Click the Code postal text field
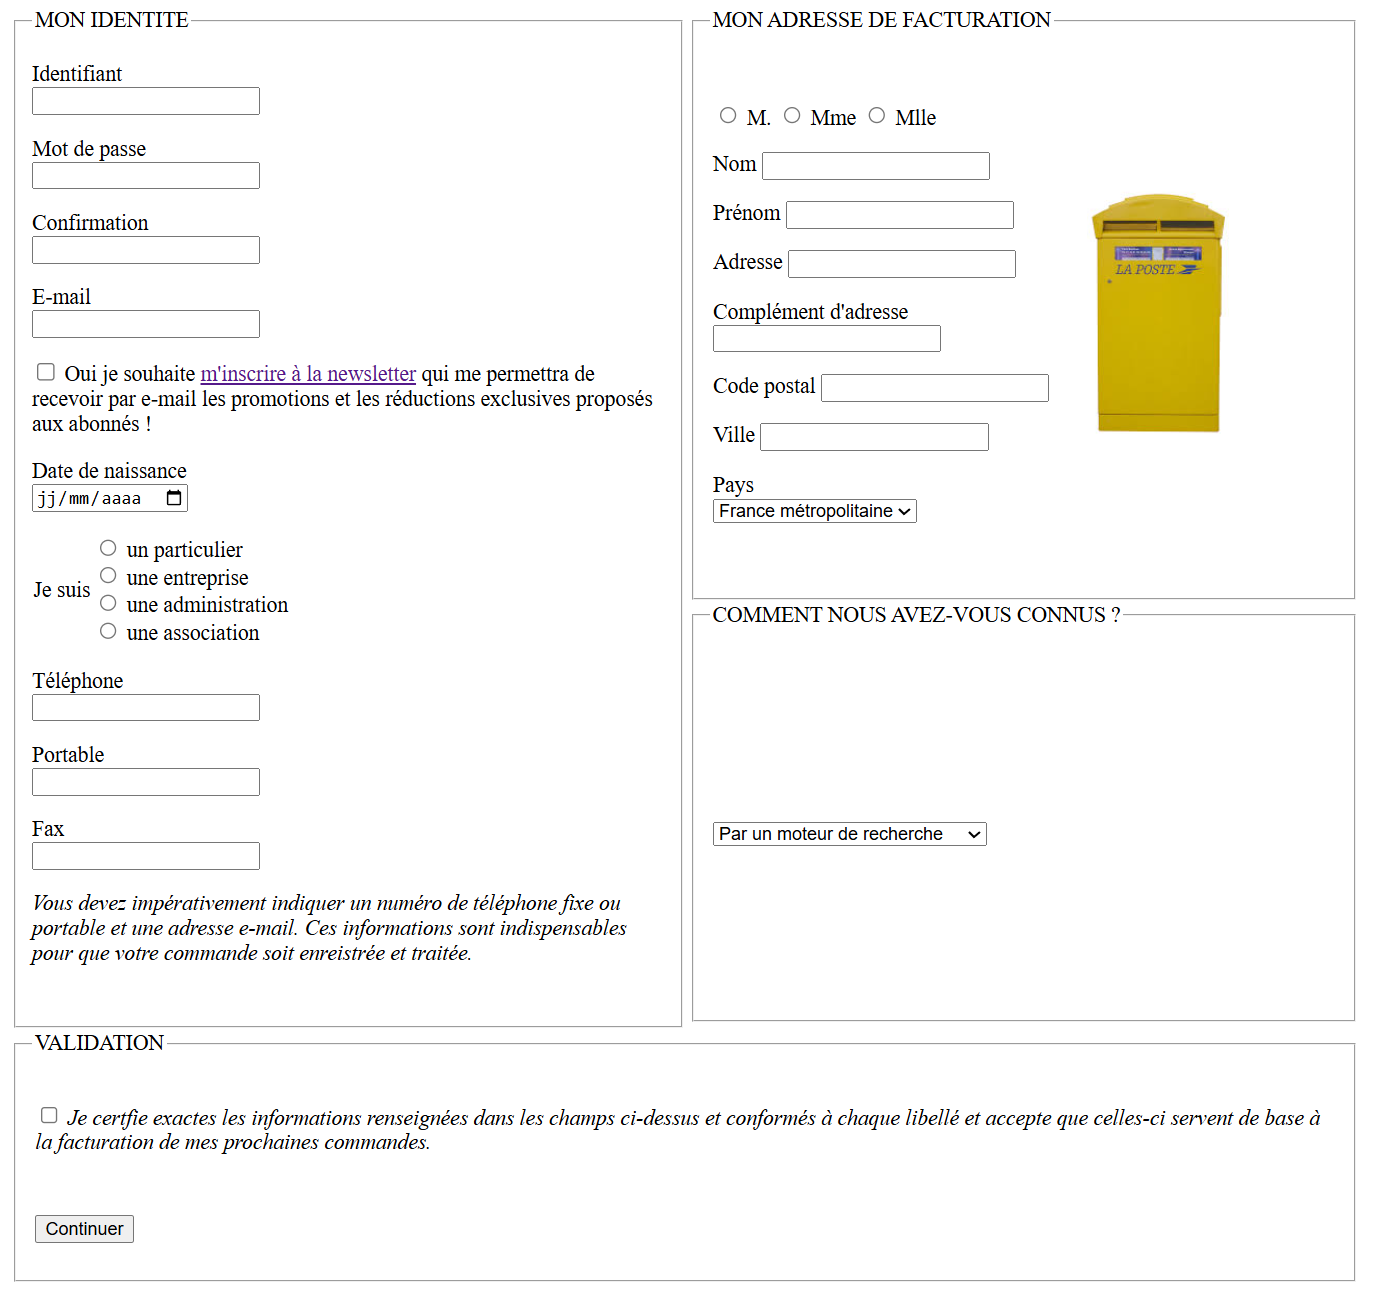The height and width of the screenshot is (1297, 1375). coord(934,388)
